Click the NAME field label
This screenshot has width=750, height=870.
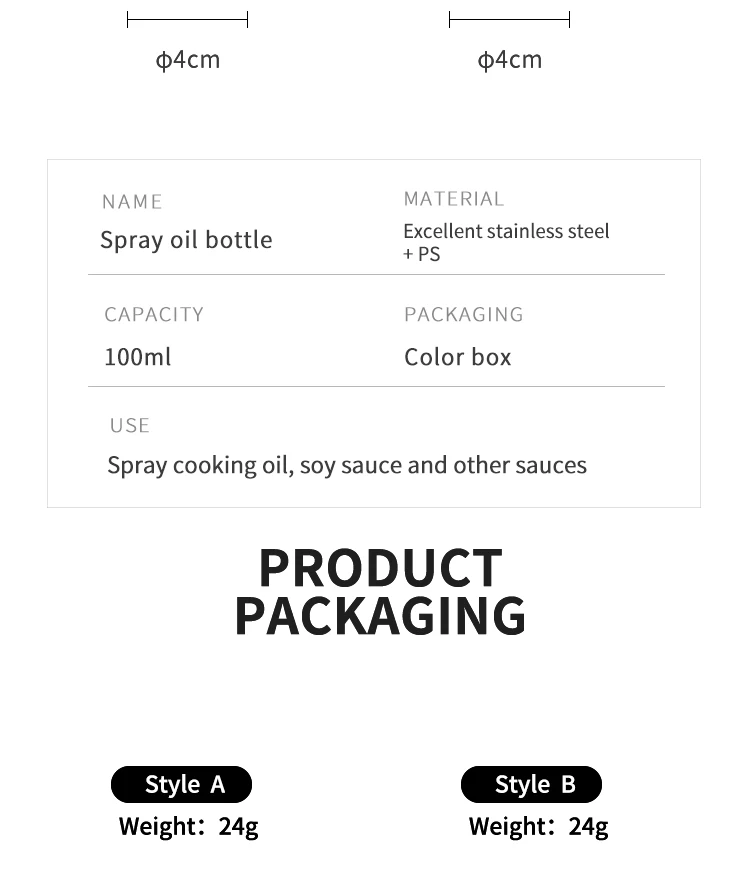(132, 202)
